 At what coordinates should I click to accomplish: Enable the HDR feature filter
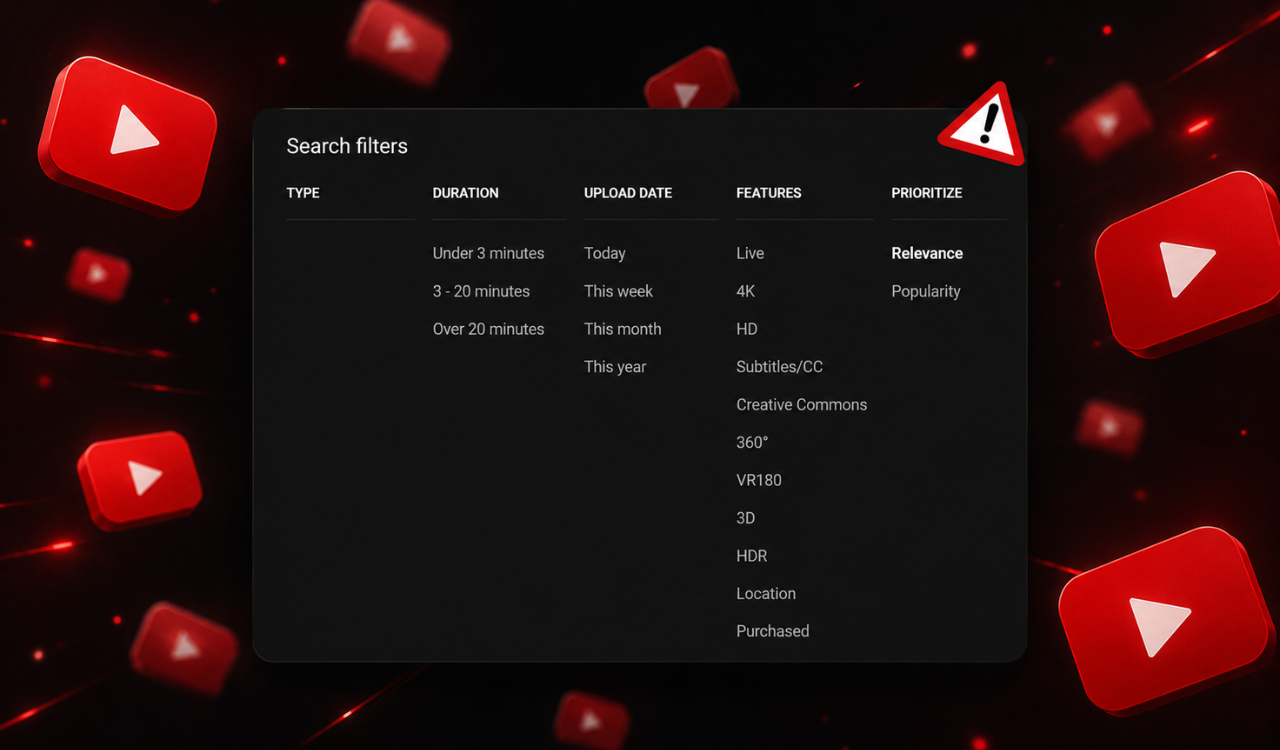coord(752,557)
